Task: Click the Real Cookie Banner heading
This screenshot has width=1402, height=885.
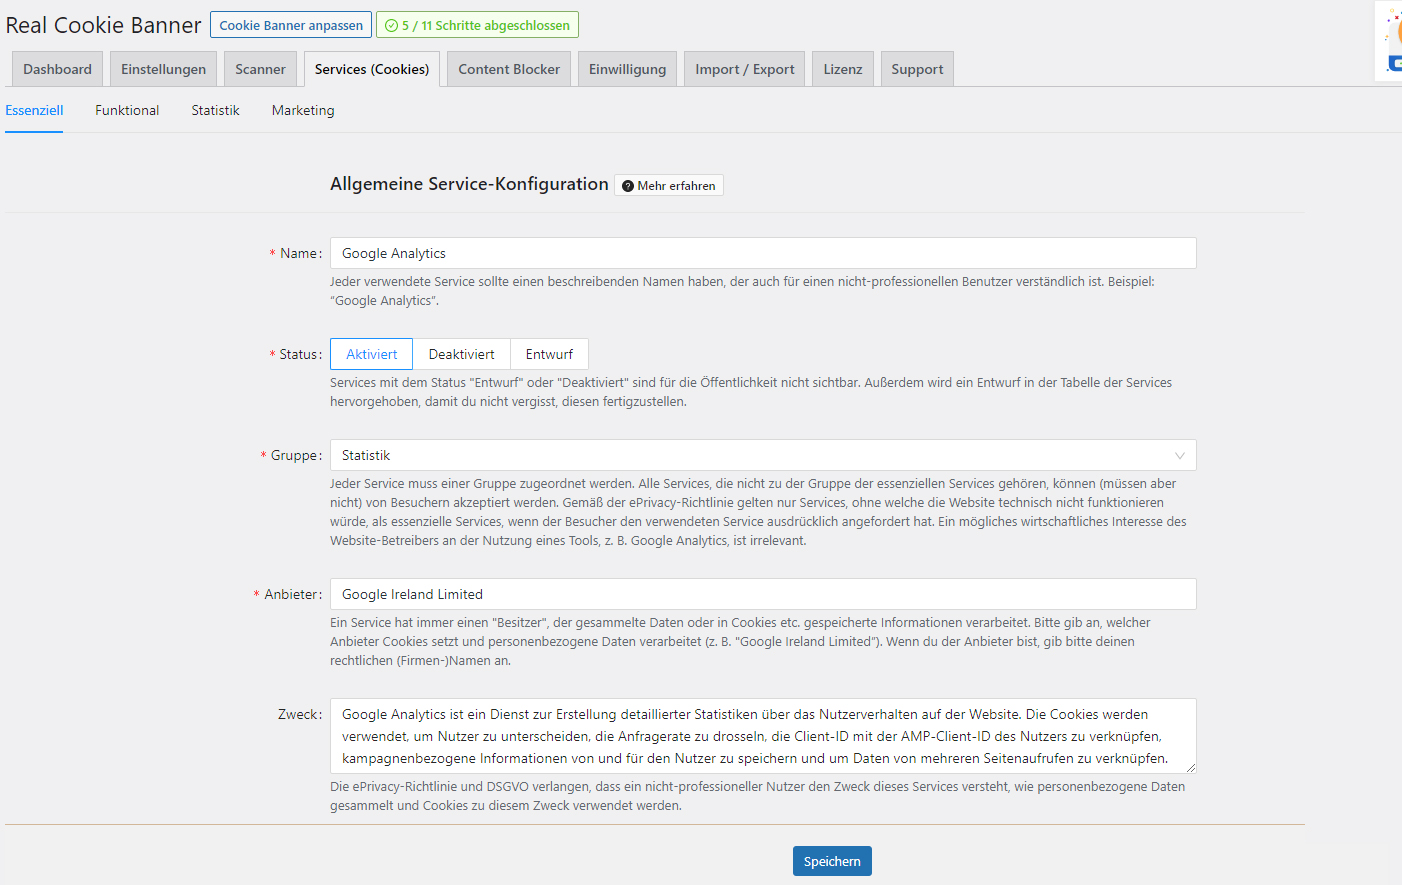Action: (103, 25)
